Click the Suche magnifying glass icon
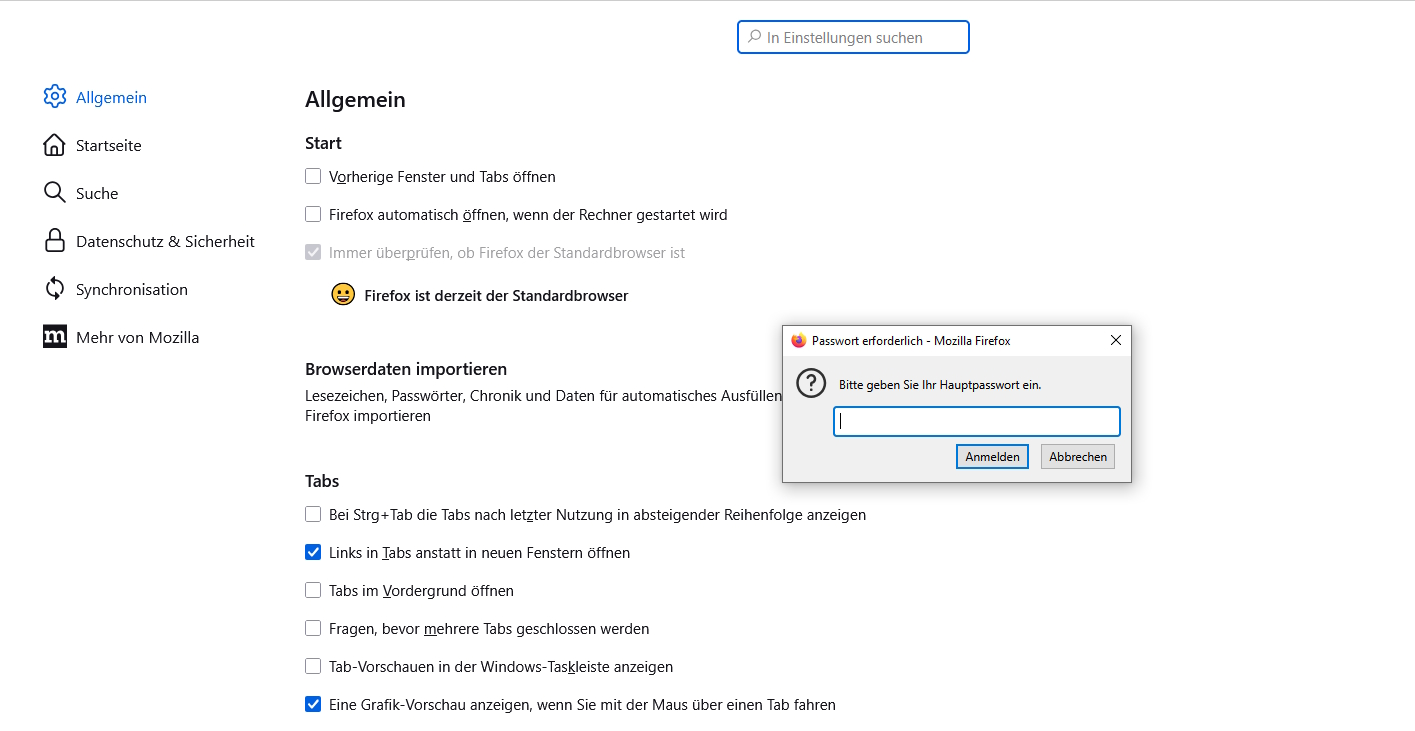1415x731 pixels. (55, 193)
